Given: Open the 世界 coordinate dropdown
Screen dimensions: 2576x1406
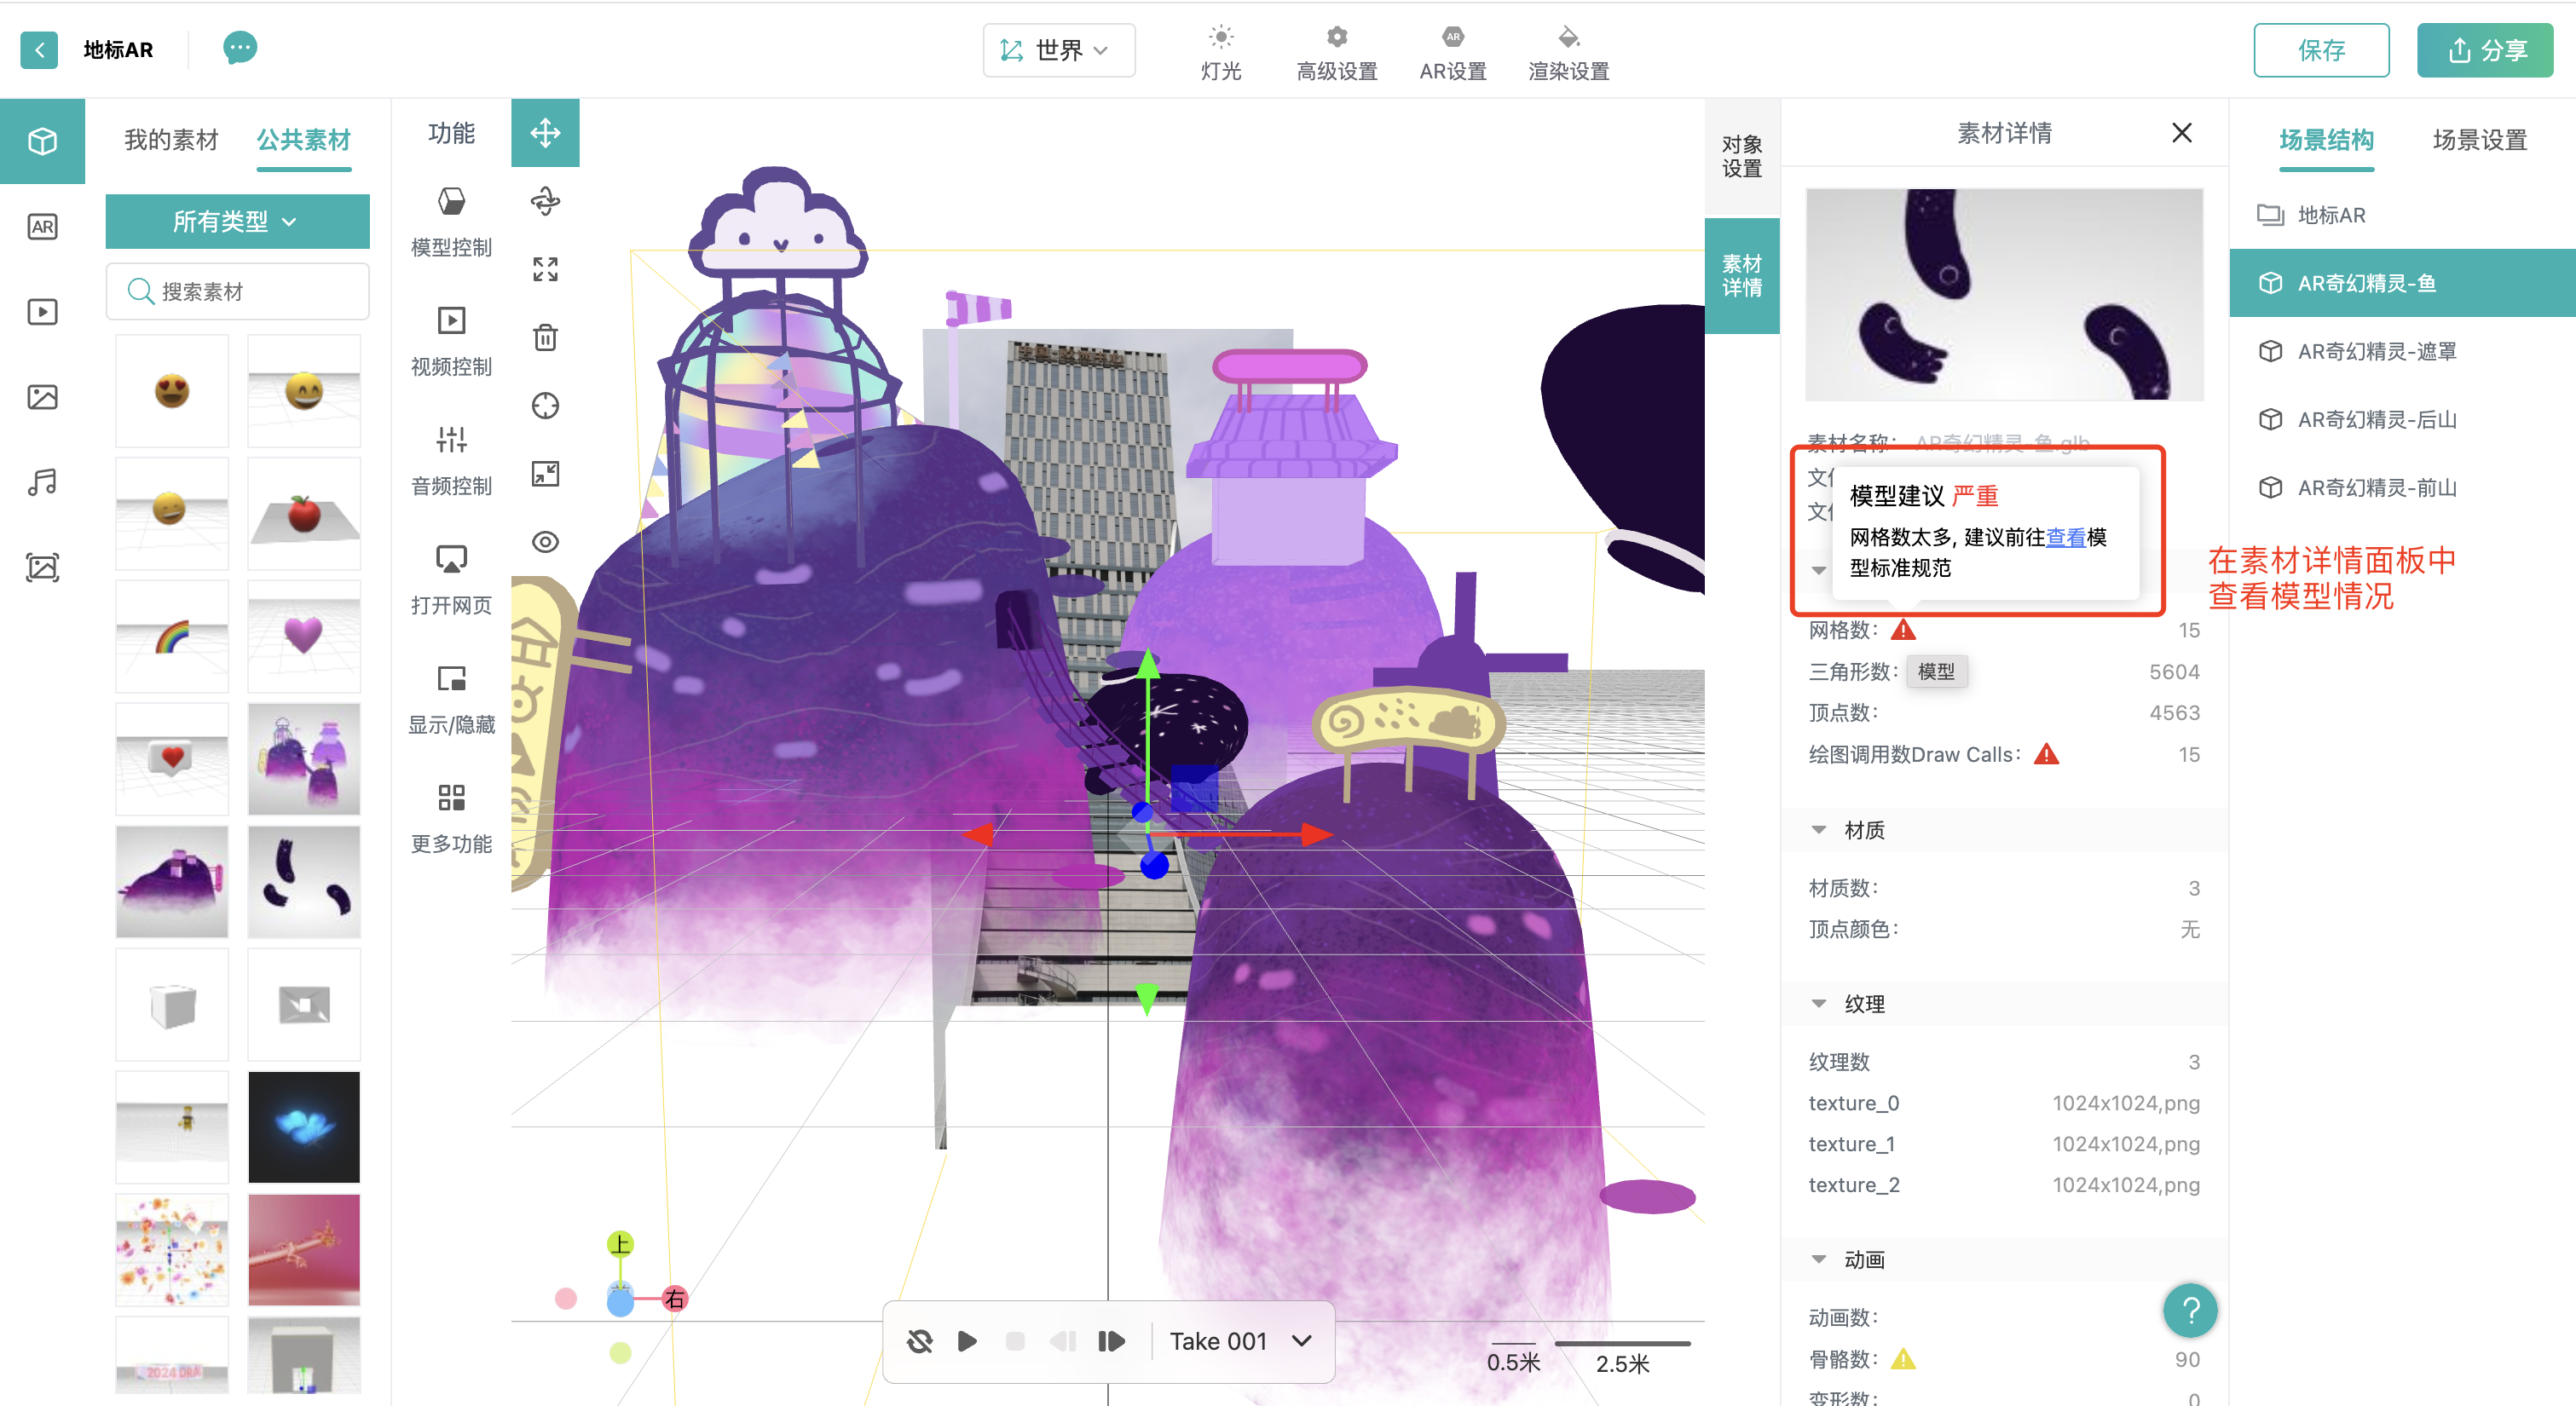Looking at the screenshot, I should 1059,50.
